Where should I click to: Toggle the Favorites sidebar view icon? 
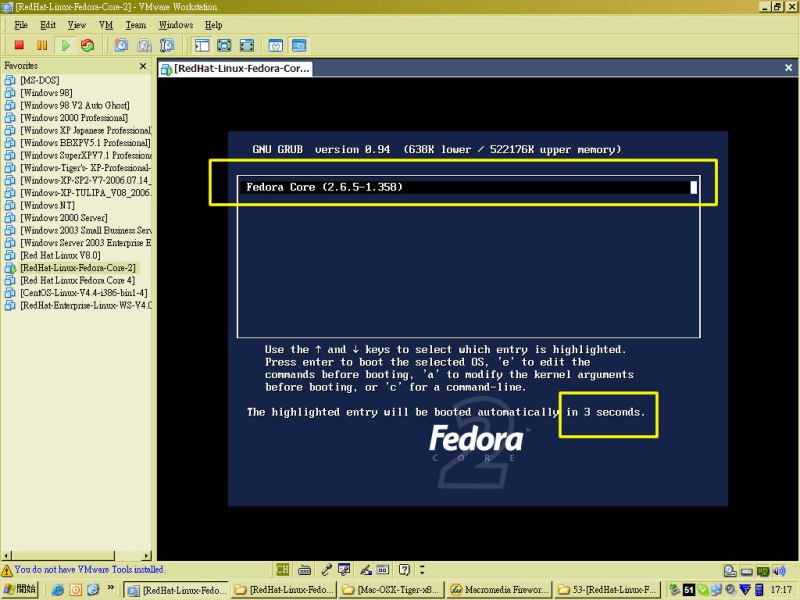202,45
